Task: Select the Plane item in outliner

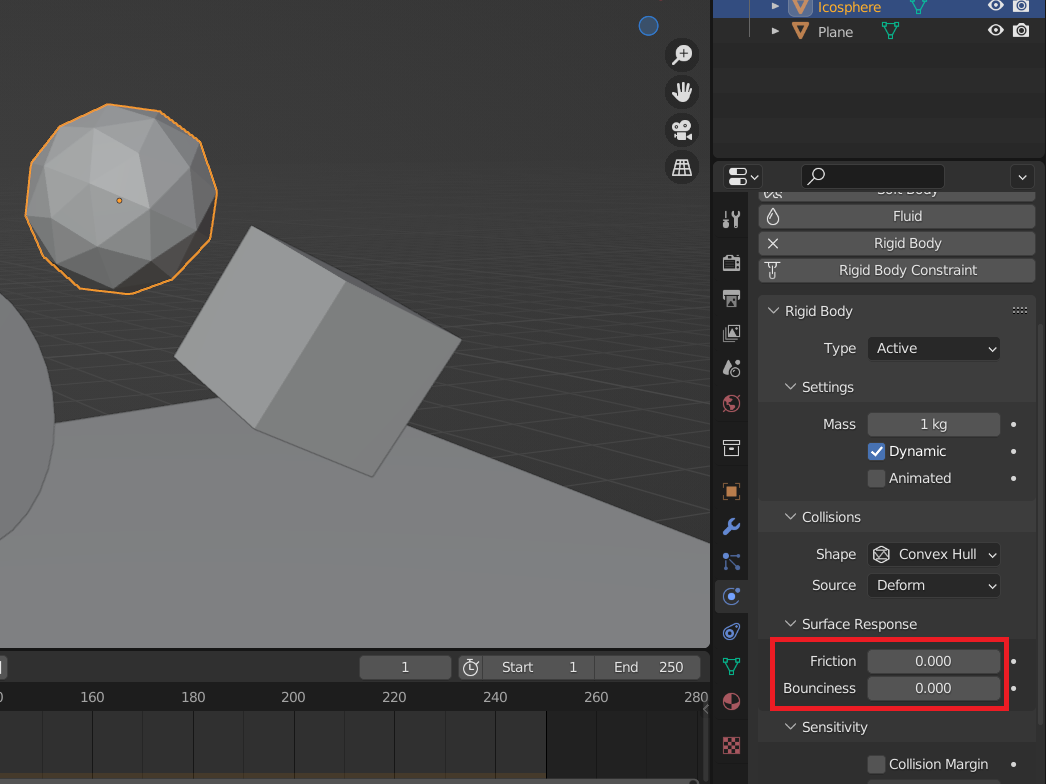Action: pyautogui.click(x=835, y=32)
